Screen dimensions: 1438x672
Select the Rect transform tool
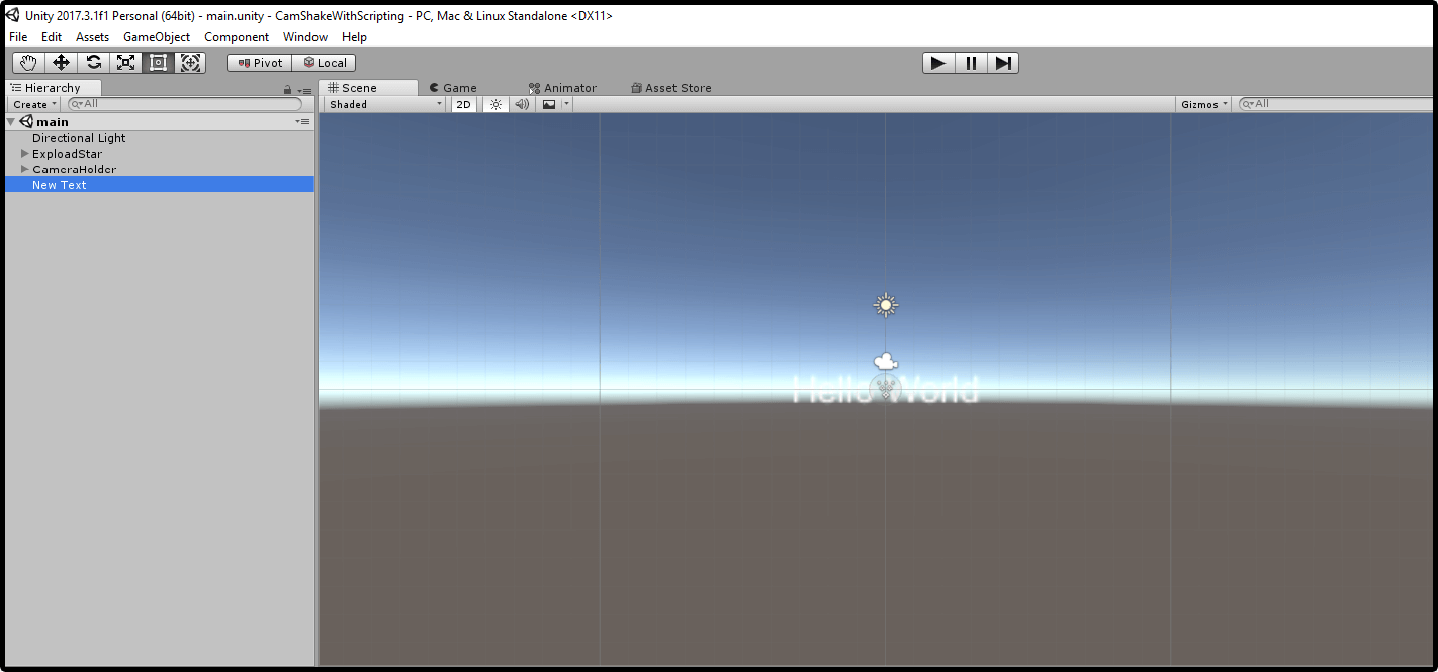pyautogui.click(x=158, y=62)
